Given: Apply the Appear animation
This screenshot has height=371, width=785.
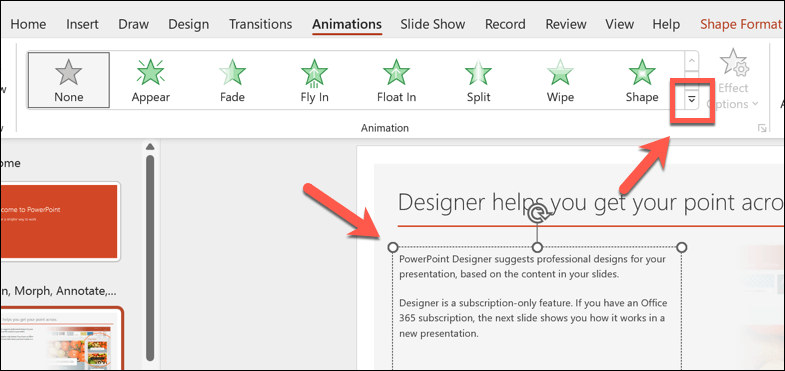Looking at the screenshot, I should [x=151, y=80].
